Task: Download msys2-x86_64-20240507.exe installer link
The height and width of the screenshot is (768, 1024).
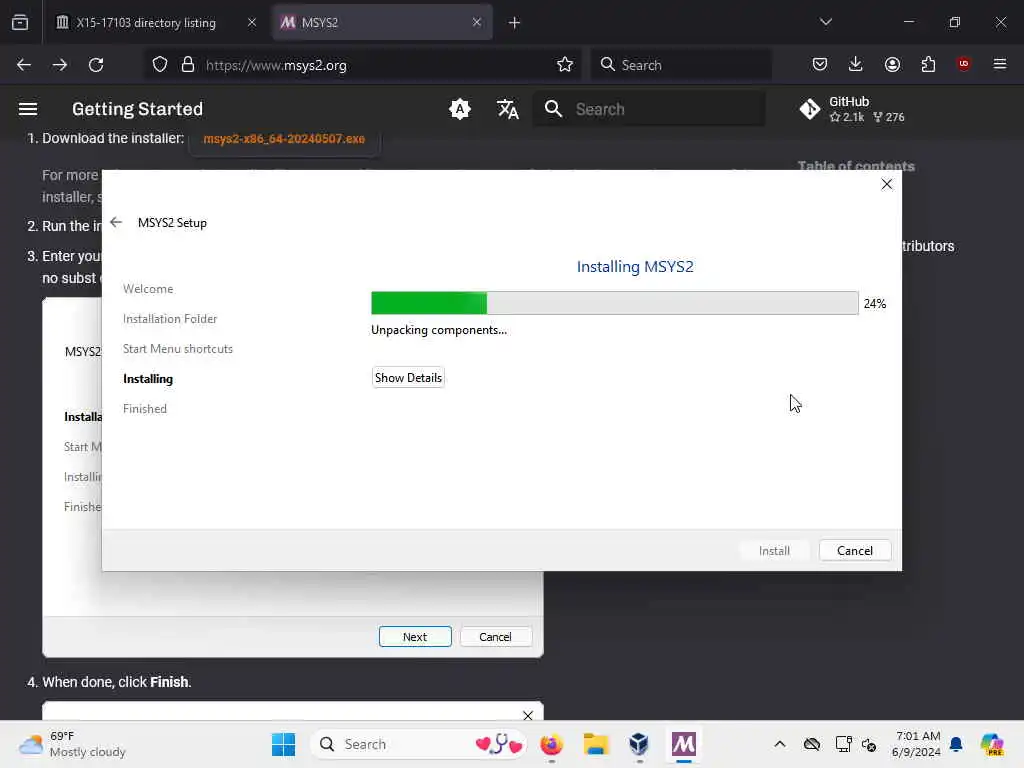Action: point(284,138)
